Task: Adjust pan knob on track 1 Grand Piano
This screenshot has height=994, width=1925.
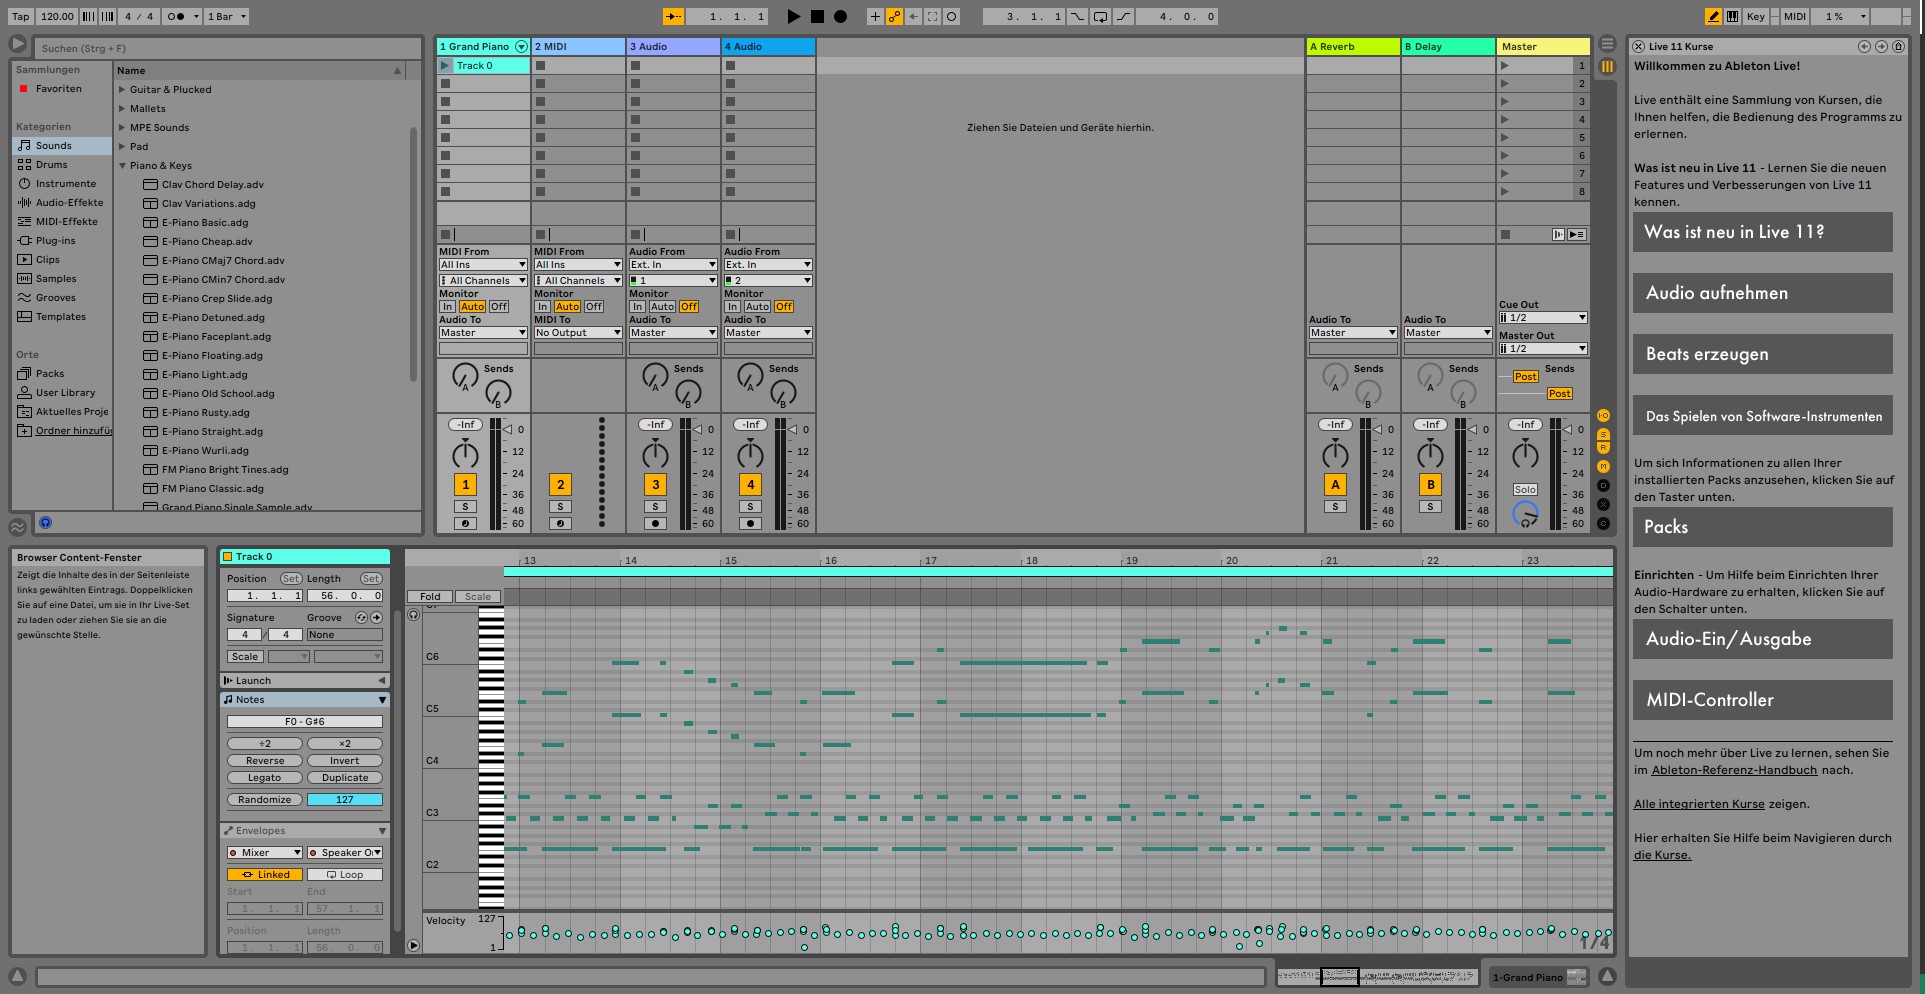Action: 465,454
